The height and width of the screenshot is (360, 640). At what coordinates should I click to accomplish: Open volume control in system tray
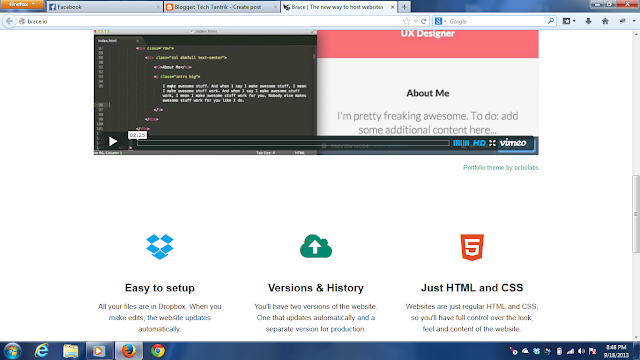pyautogui.click(x=581, y=351)
